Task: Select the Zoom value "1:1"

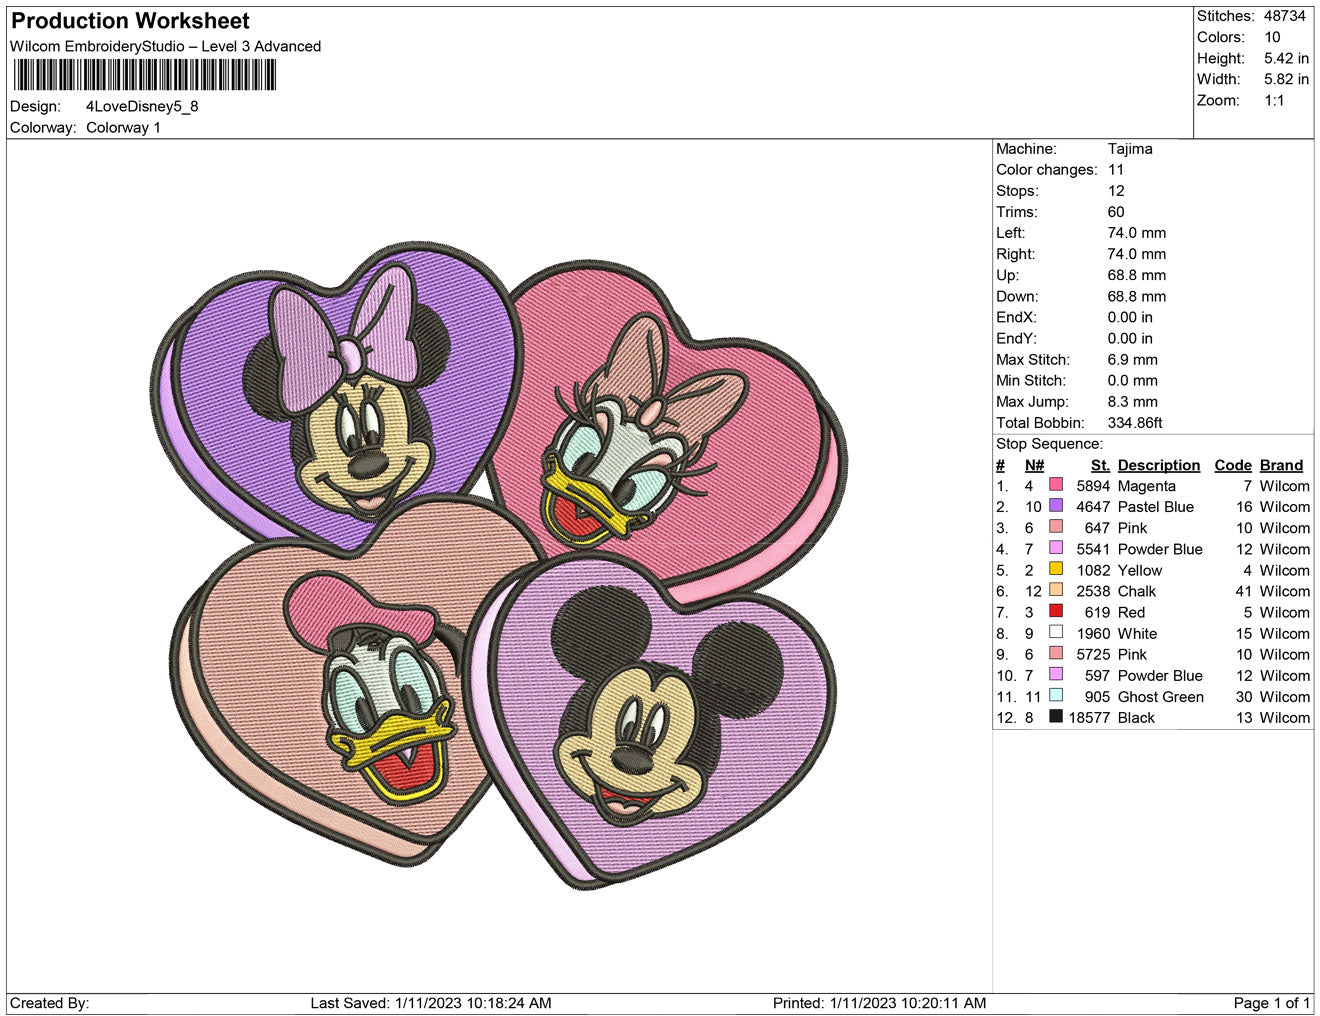Action: click(1274, 100)
